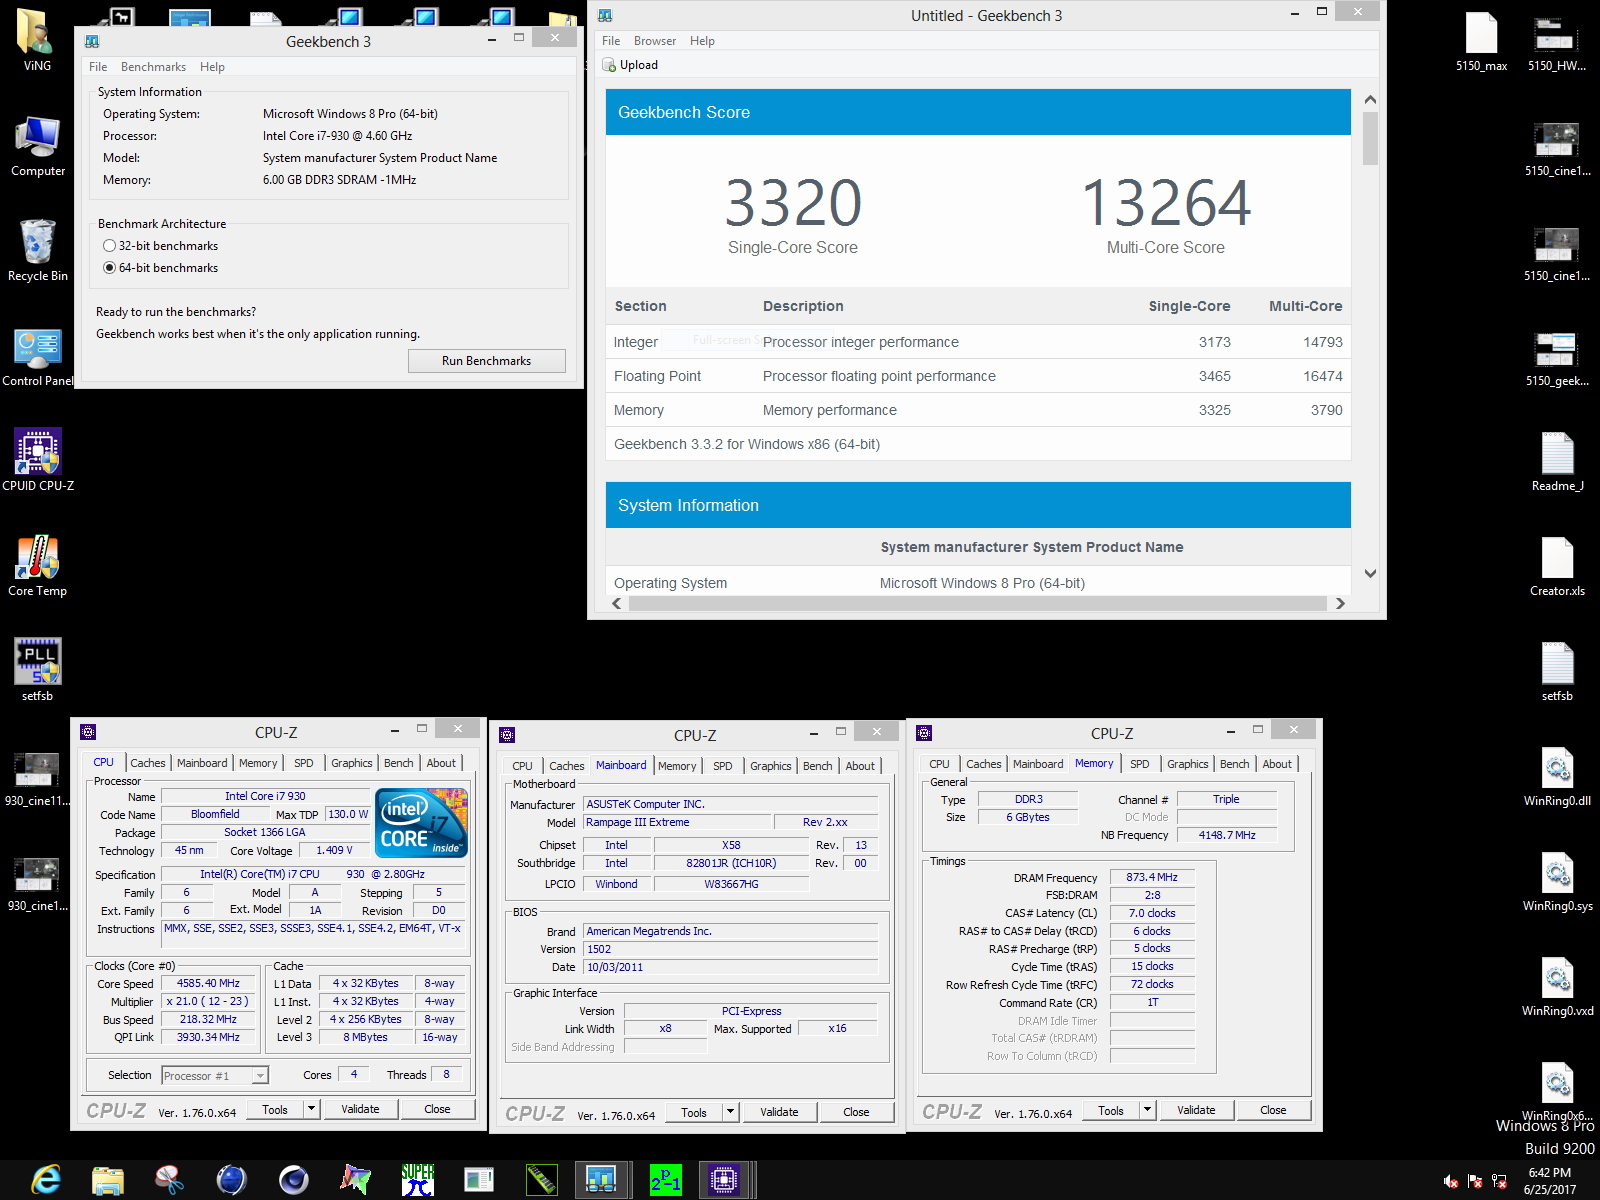Viewport: 1600px width, 1200px height.
Task: Click Close button in left CPU-Z window
Action: pyautogui.click(x=437, y=1109)
